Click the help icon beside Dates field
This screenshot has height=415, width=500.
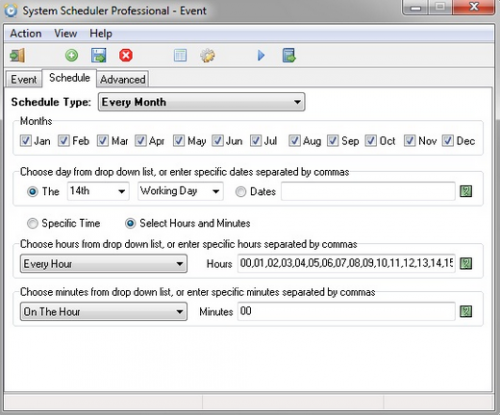(x=466, y=191)
